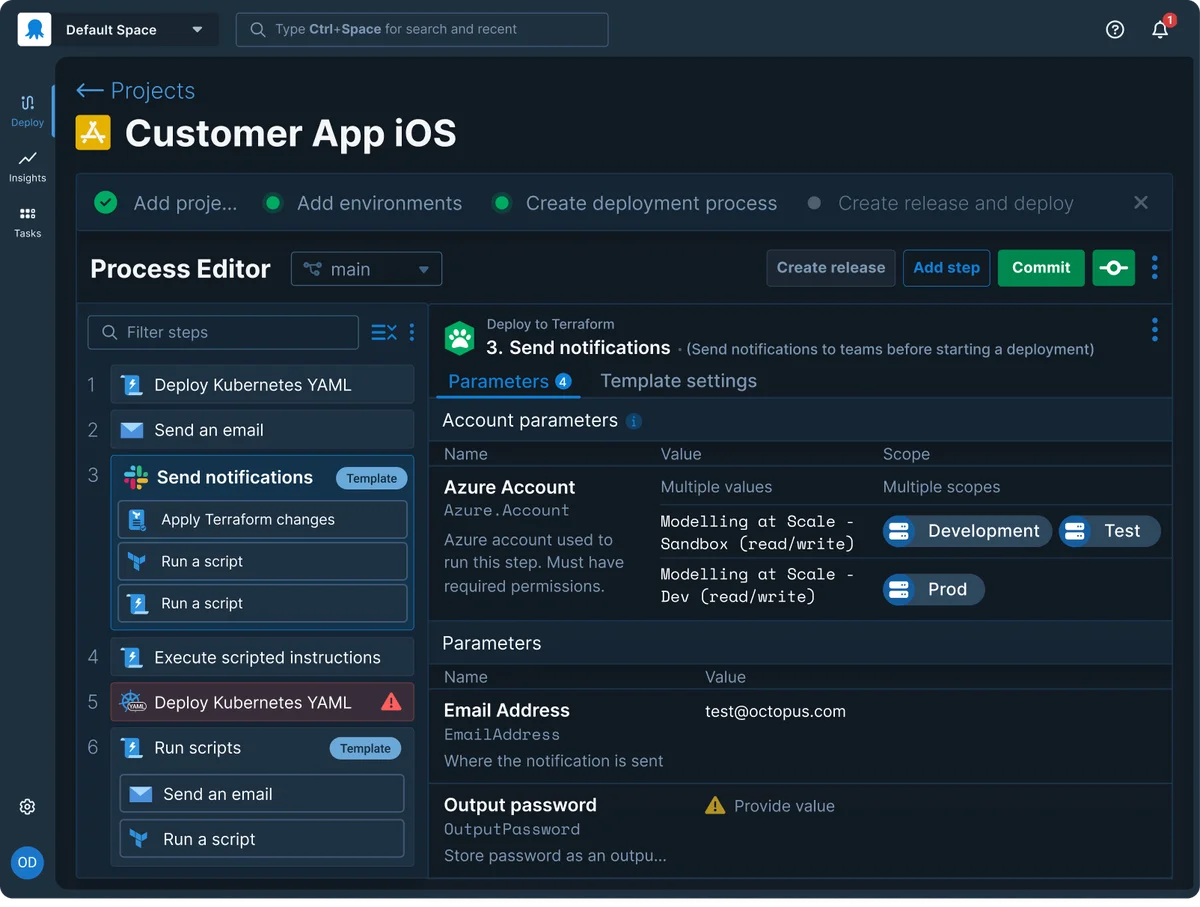
Task: Open the steps list kebab menu
Action: [x=411, y=332]
